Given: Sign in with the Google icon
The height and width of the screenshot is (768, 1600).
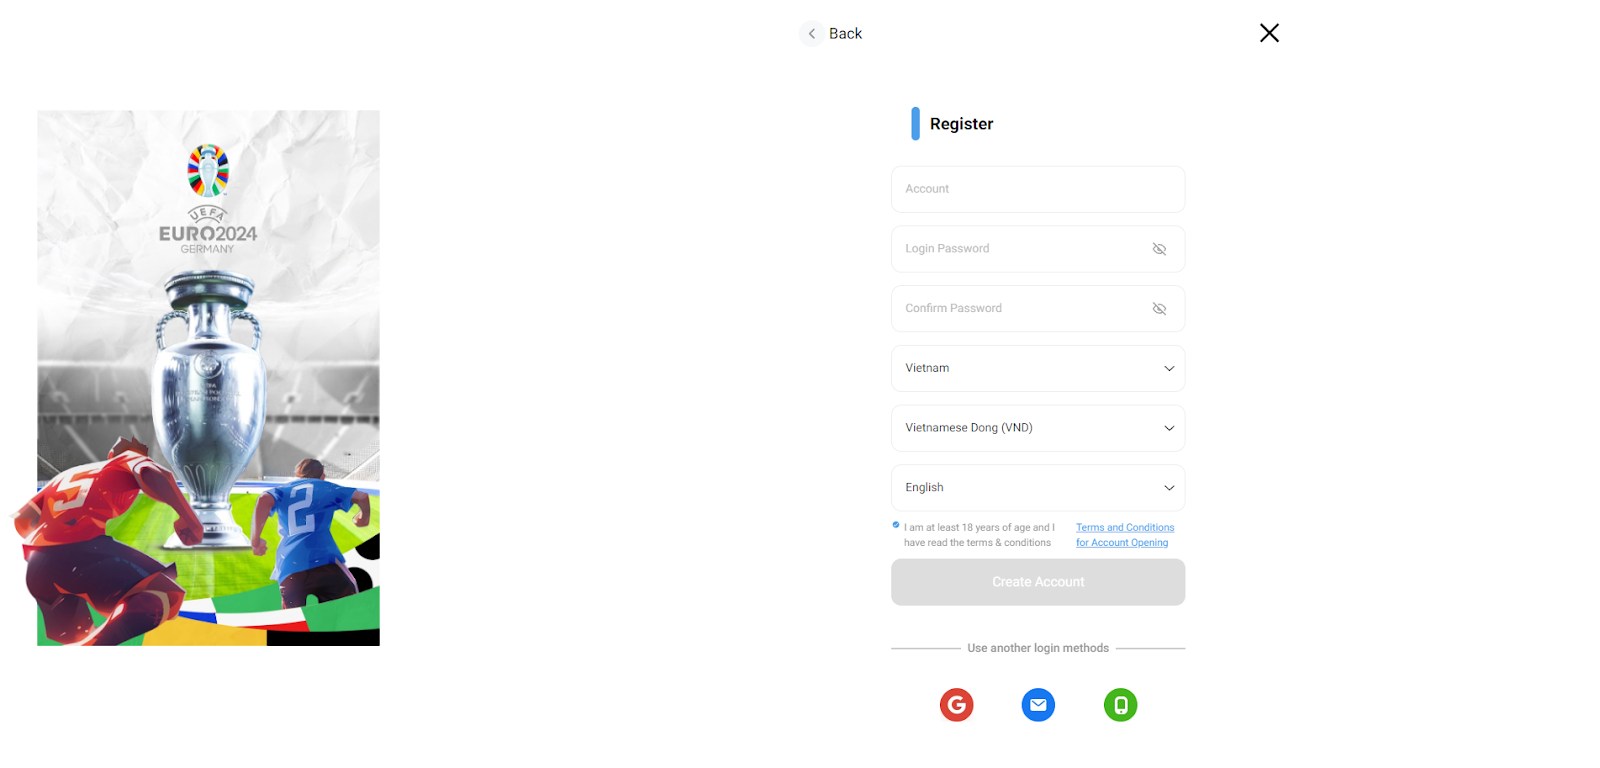Looking at the screenshot, I should point(956,705).
